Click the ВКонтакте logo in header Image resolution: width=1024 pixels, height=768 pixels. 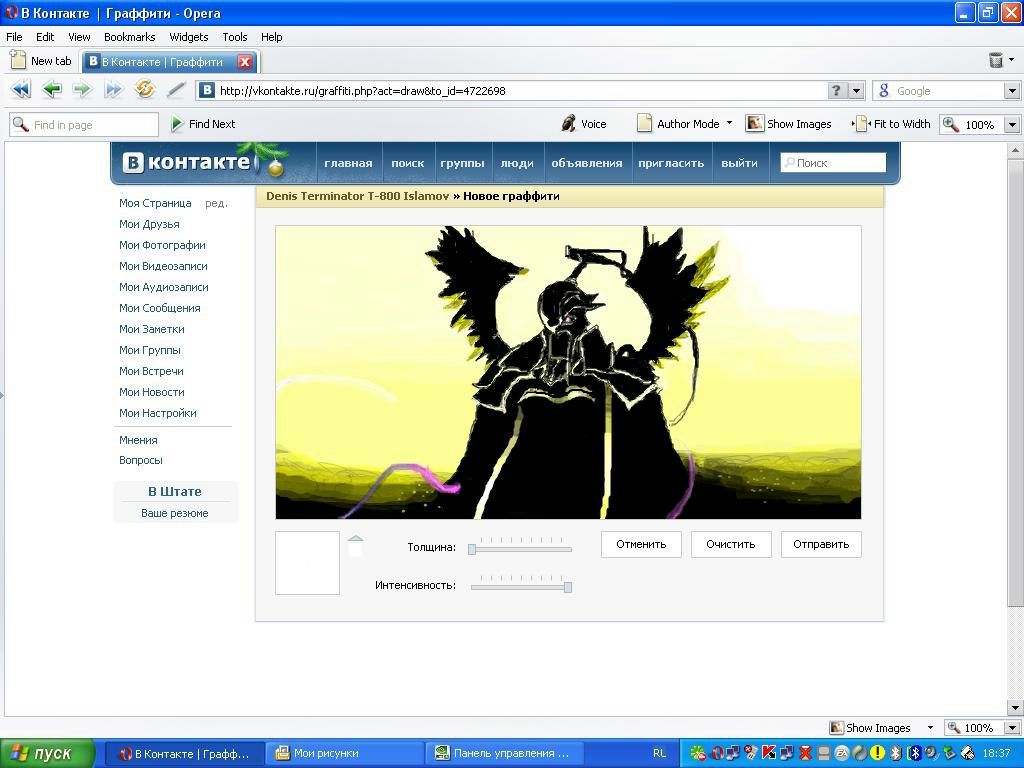pyautogui.click(x=187, y=162)
